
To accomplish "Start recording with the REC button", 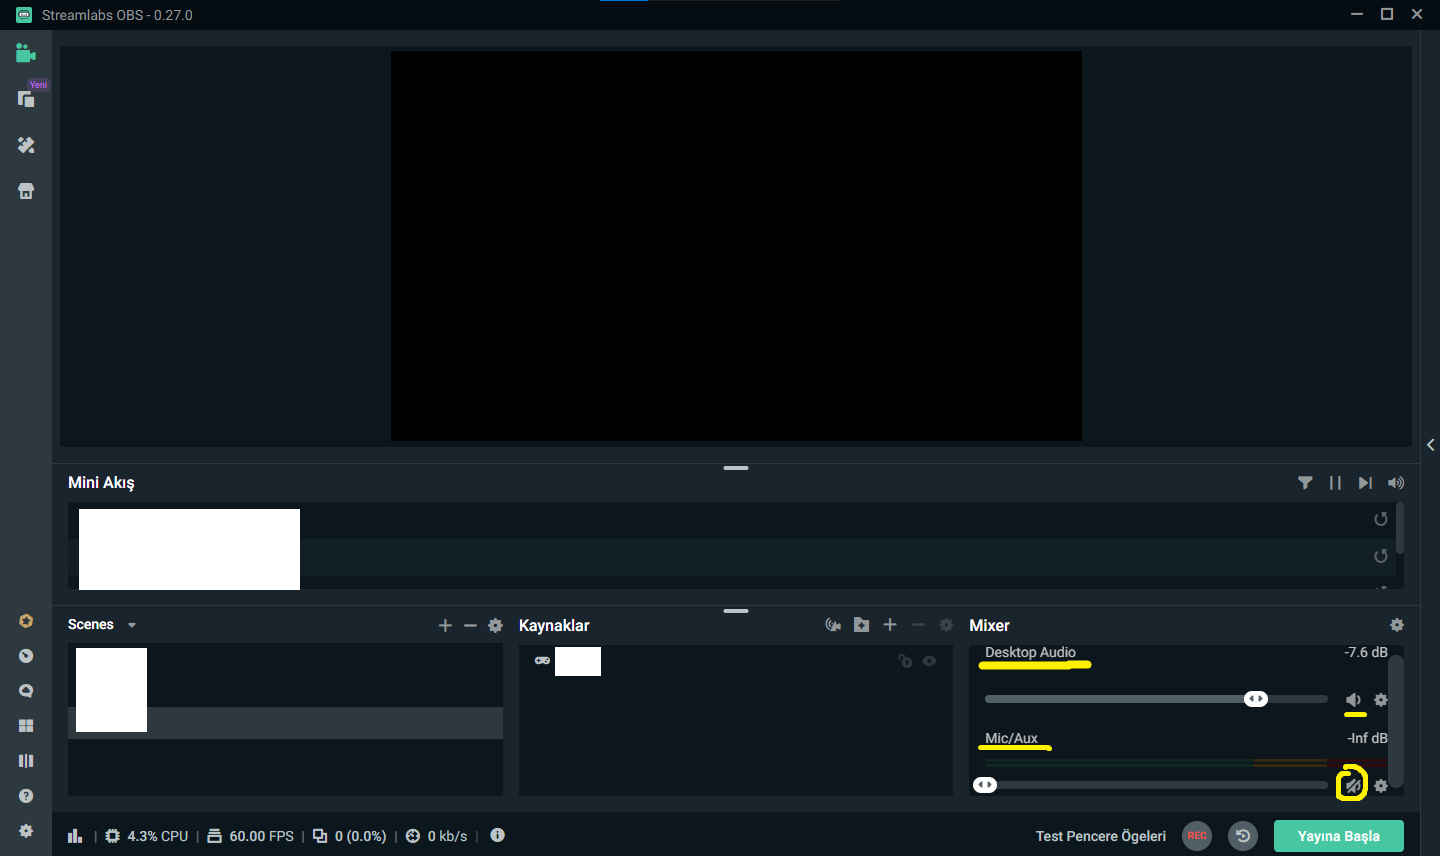I will [x=1196, y=835].
